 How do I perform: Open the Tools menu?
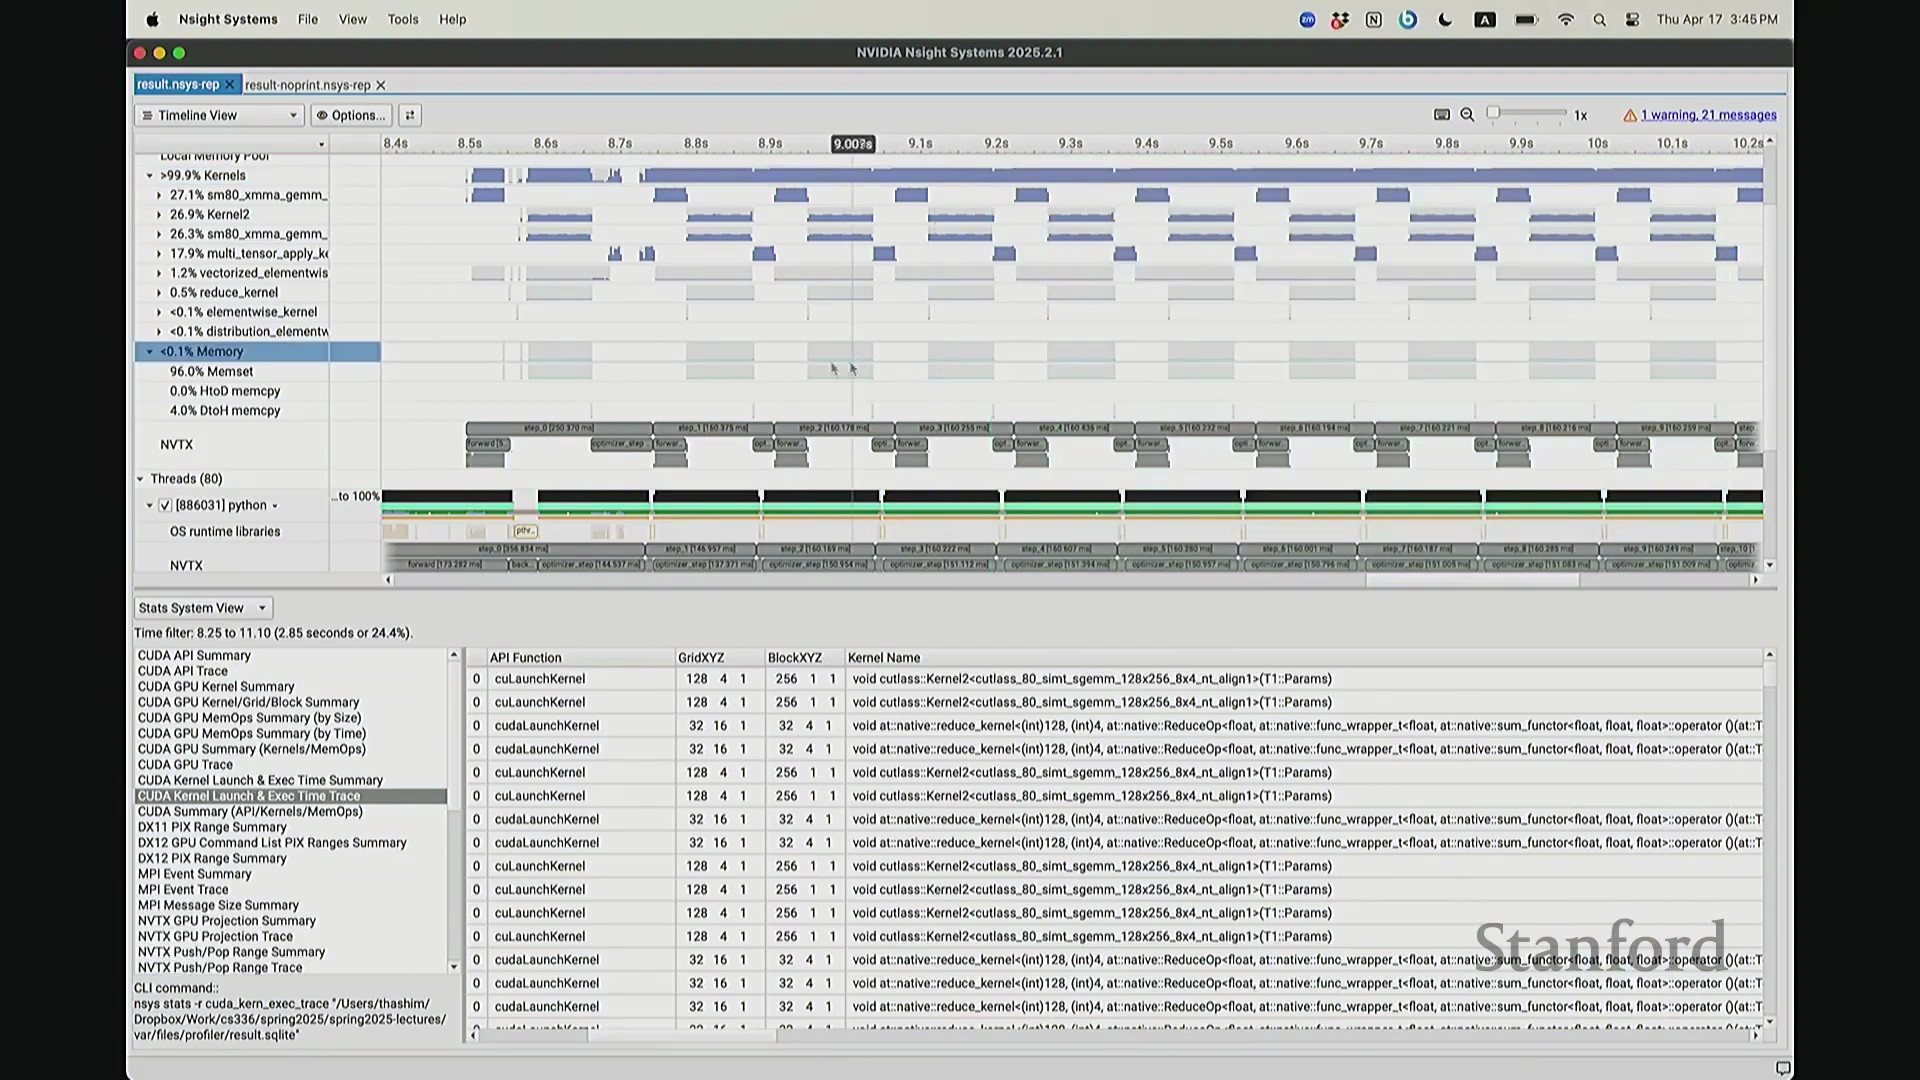coord(403,19)
